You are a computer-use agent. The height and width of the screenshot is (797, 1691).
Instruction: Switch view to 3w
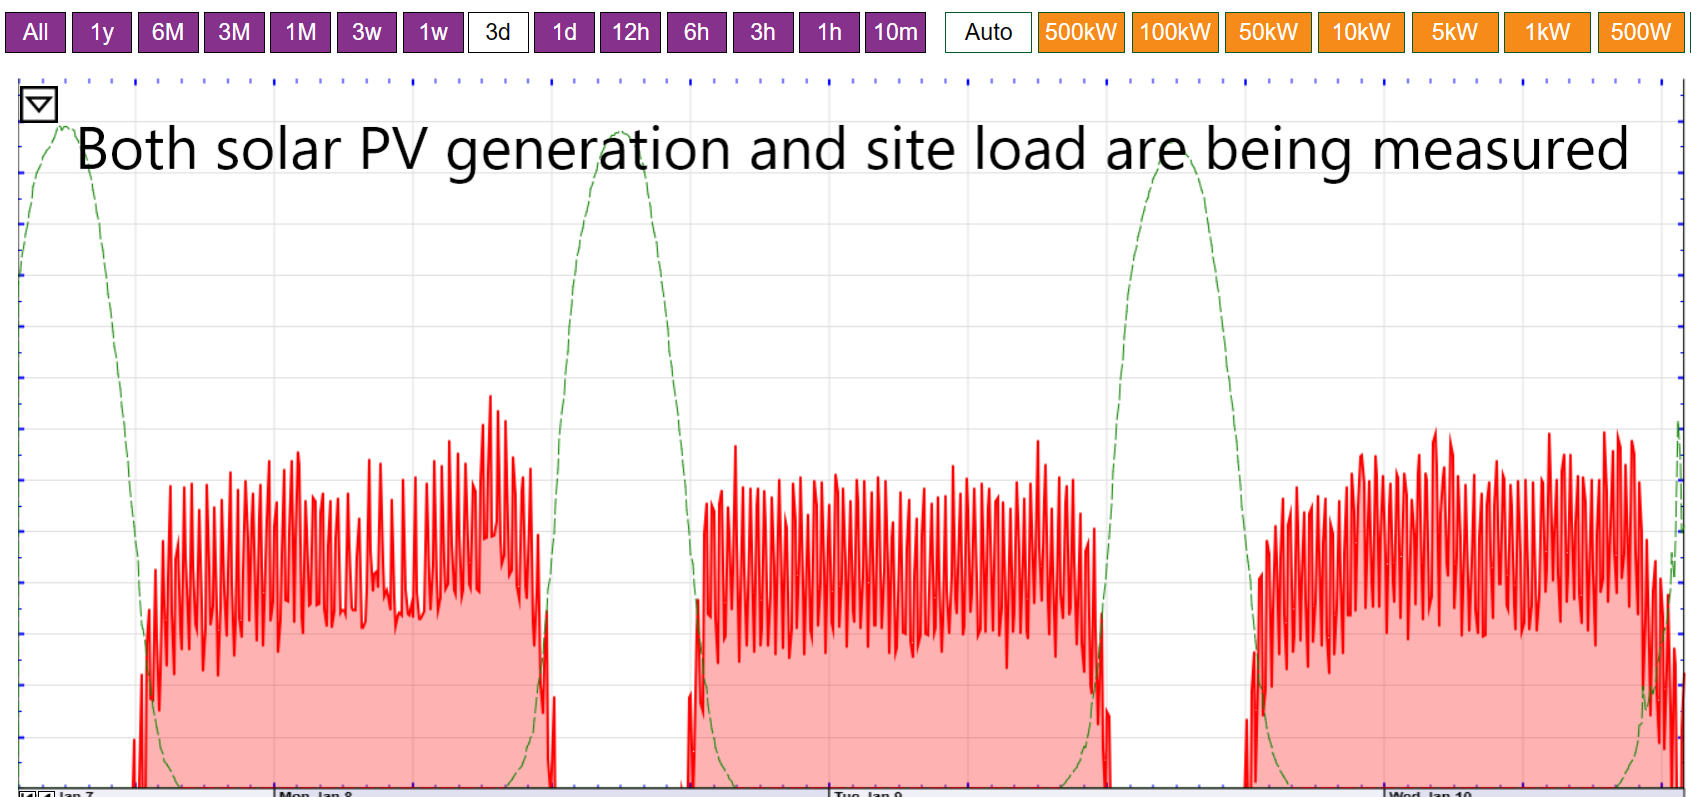(367, 32)
